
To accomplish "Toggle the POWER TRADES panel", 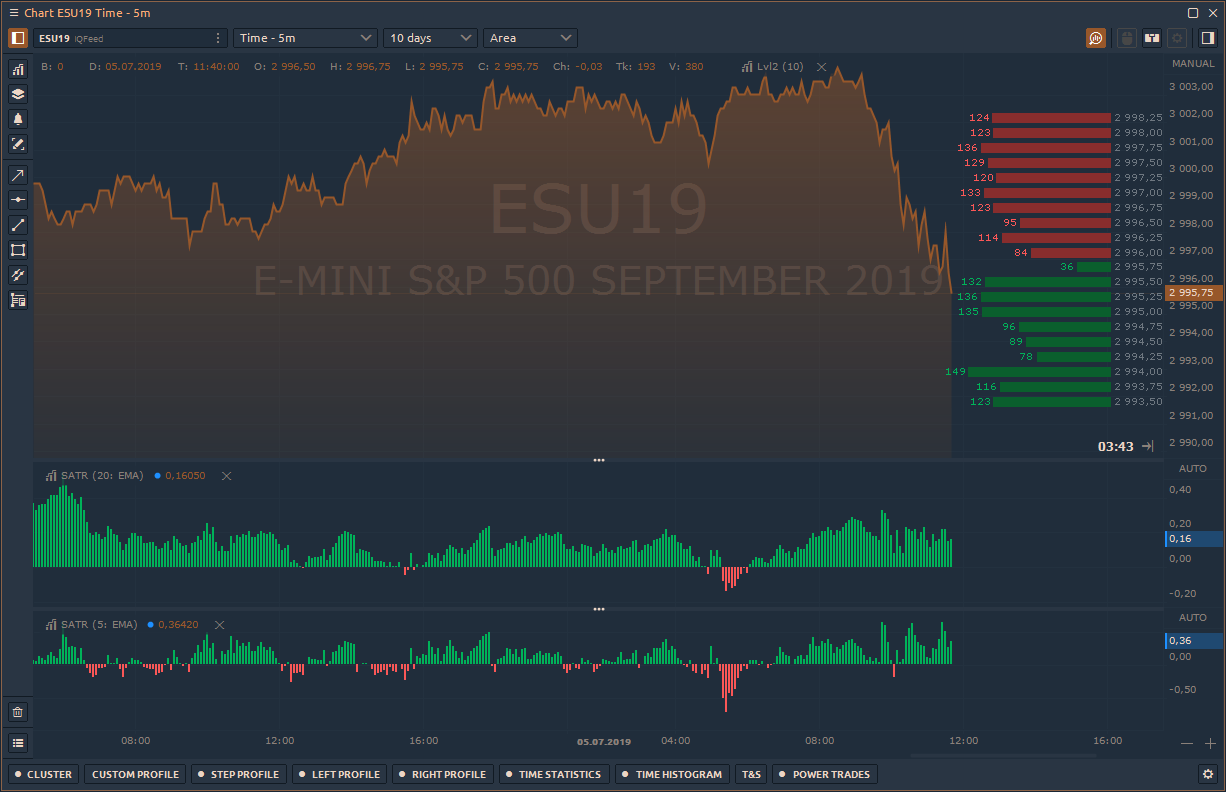I will 825,774.
